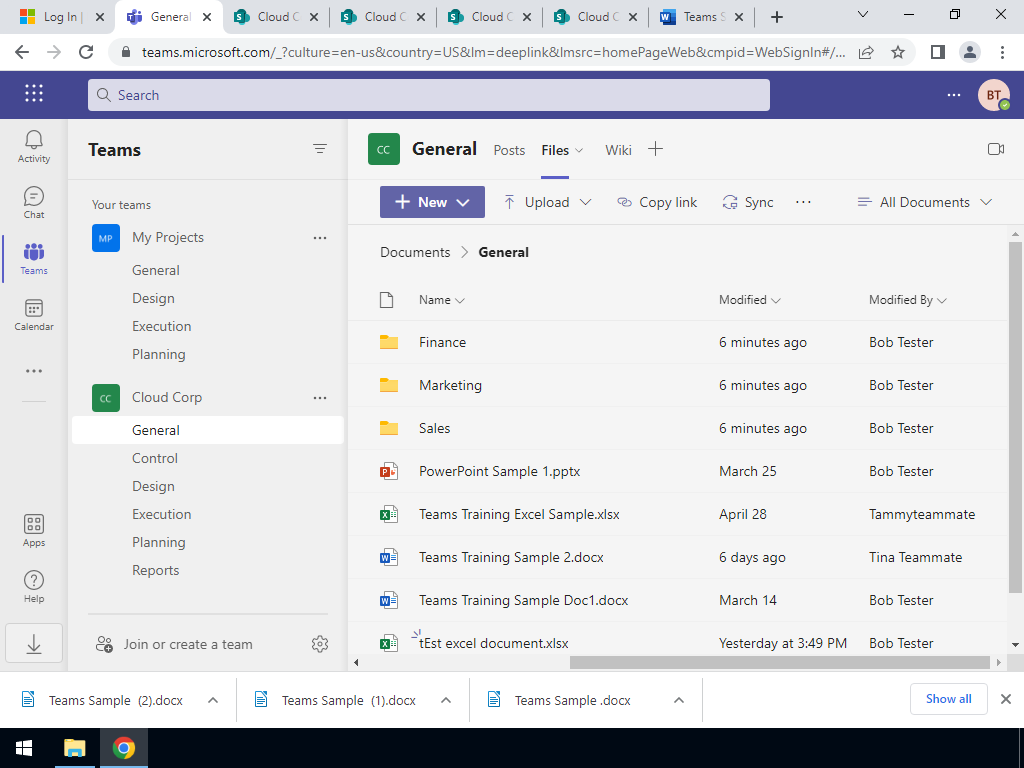Image resolution: width=1024 pixels, height=768 pixels.
Task: Open the Help icon
Action: [x=34, y=586]
